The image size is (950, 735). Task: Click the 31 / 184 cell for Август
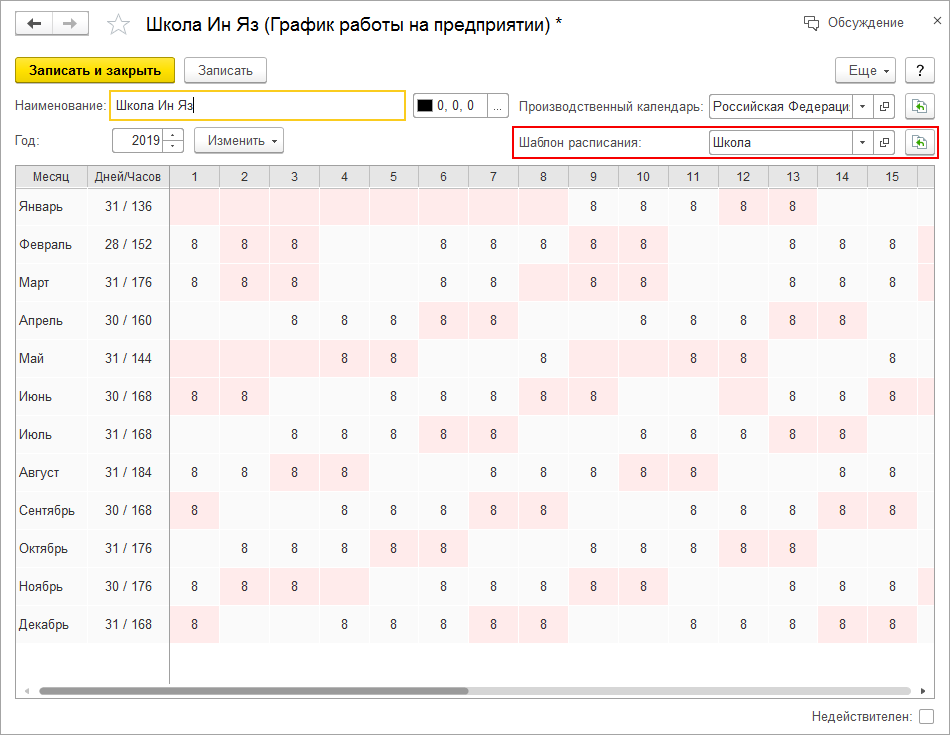[128, 473]
